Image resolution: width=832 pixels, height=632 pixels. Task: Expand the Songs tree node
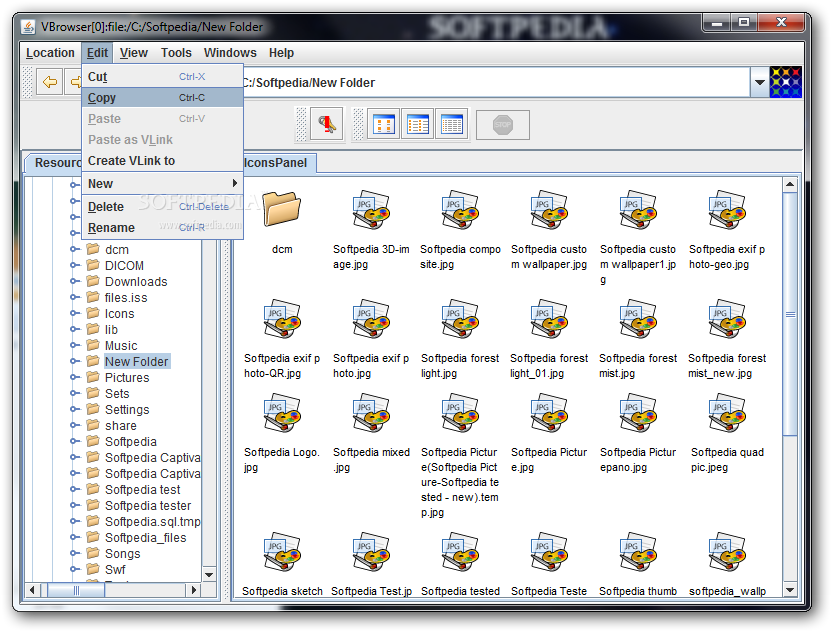(x=74, y=553)
